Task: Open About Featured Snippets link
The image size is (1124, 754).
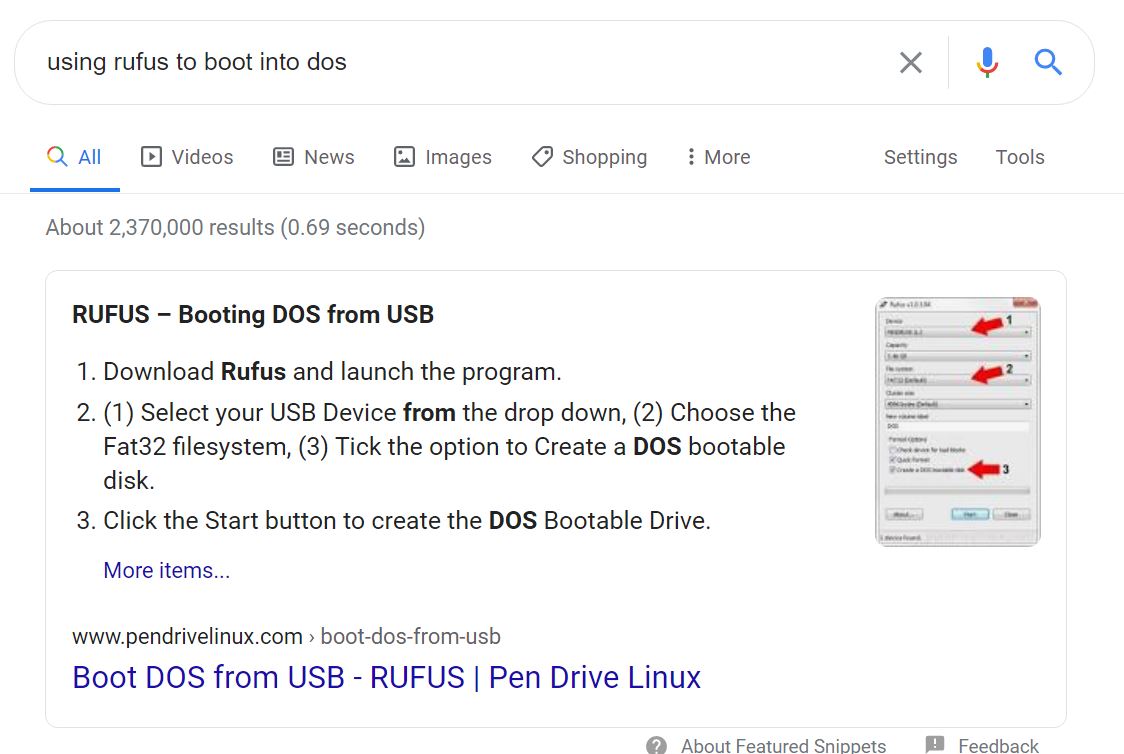Action: coord(784,746)
